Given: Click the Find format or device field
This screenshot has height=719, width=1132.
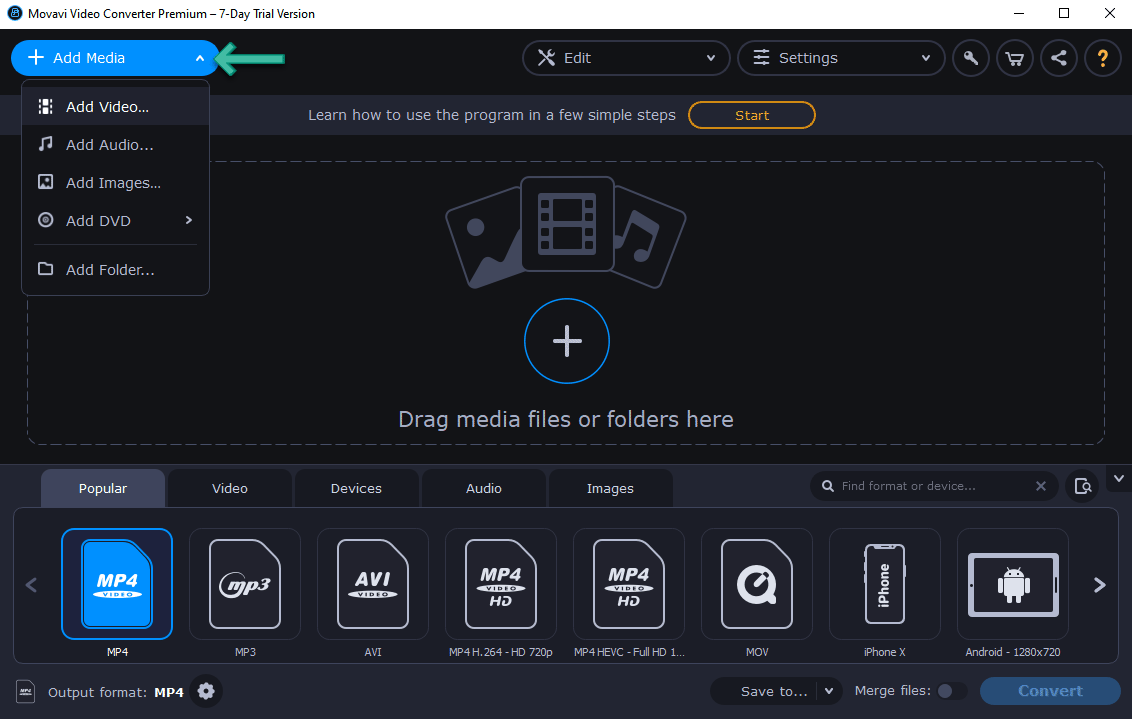Looking at the screenshot, I should tap(933, 487).
